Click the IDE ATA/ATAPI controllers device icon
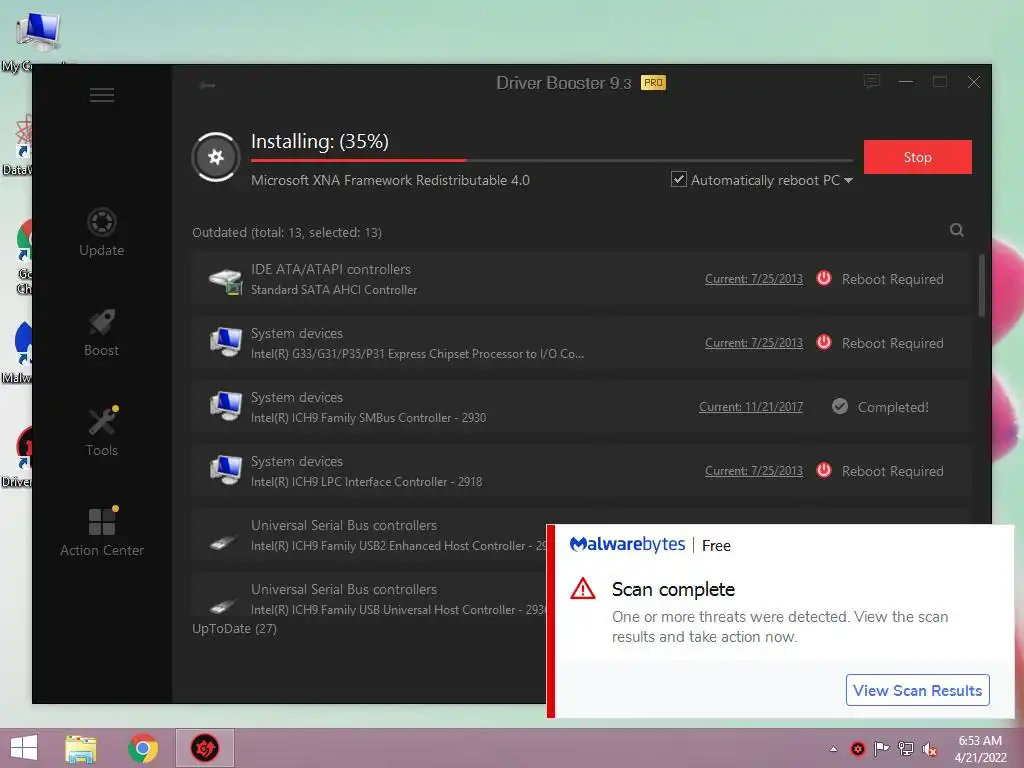The width and height of the screenshot is (1024, 768). [x=226, y=280]
